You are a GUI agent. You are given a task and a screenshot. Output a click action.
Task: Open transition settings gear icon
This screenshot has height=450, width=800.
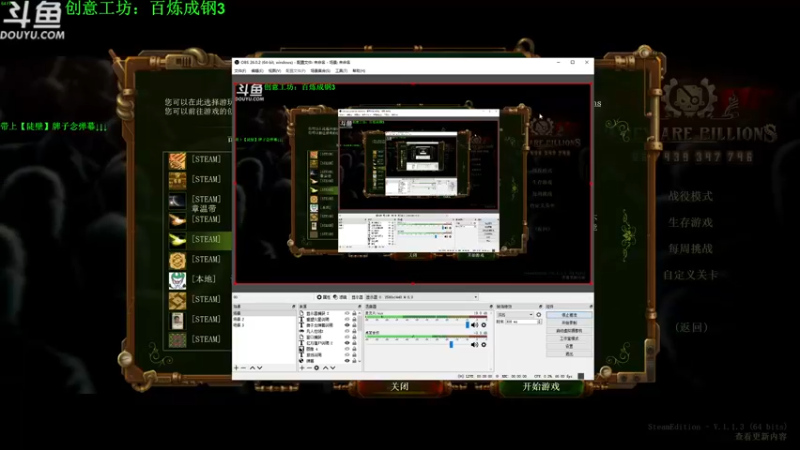[x=539, y=315]
